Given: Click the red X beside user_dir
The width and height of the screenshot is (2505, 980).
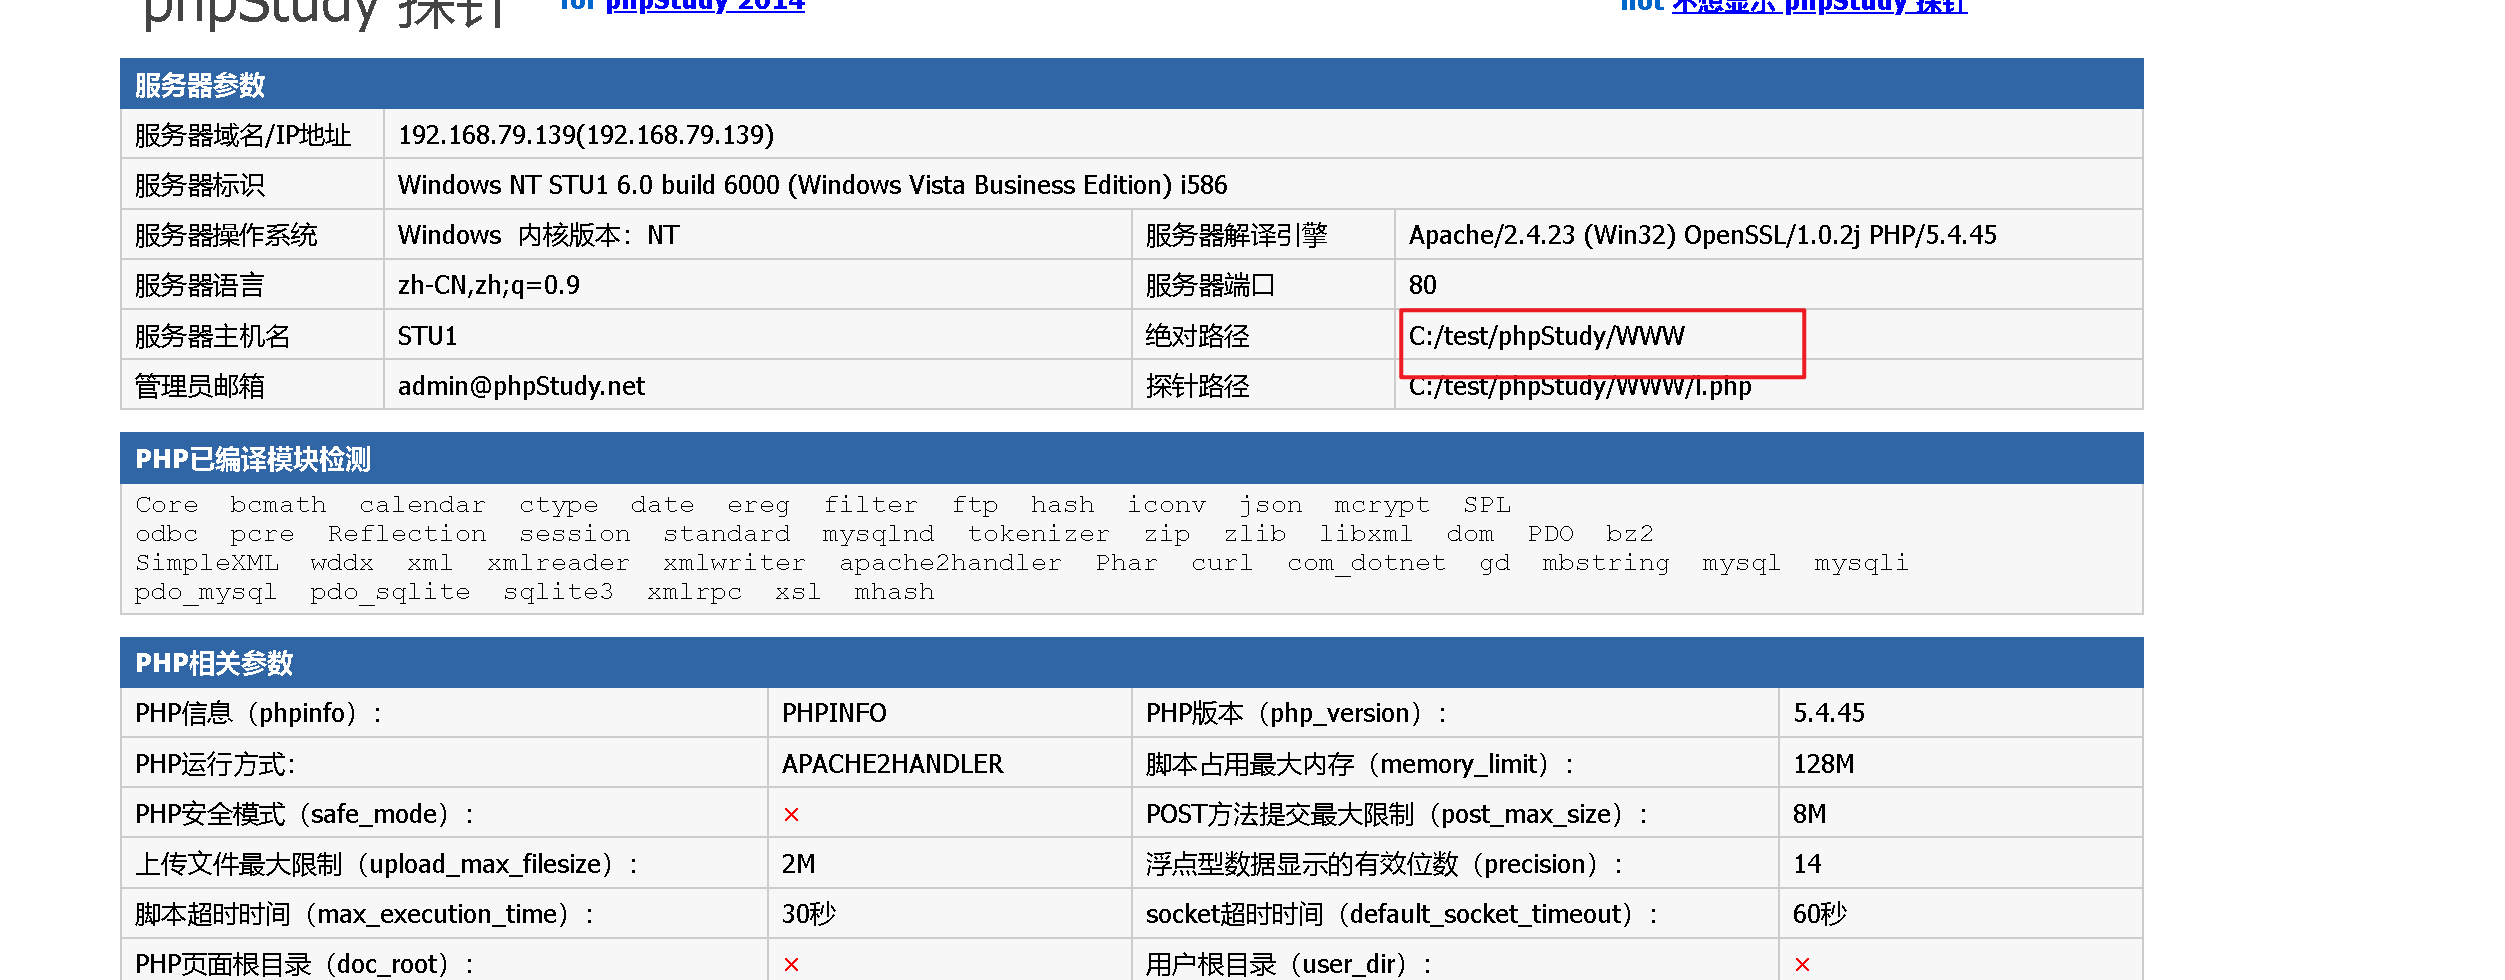Looking at the screenshot, I should [1802, 964].
